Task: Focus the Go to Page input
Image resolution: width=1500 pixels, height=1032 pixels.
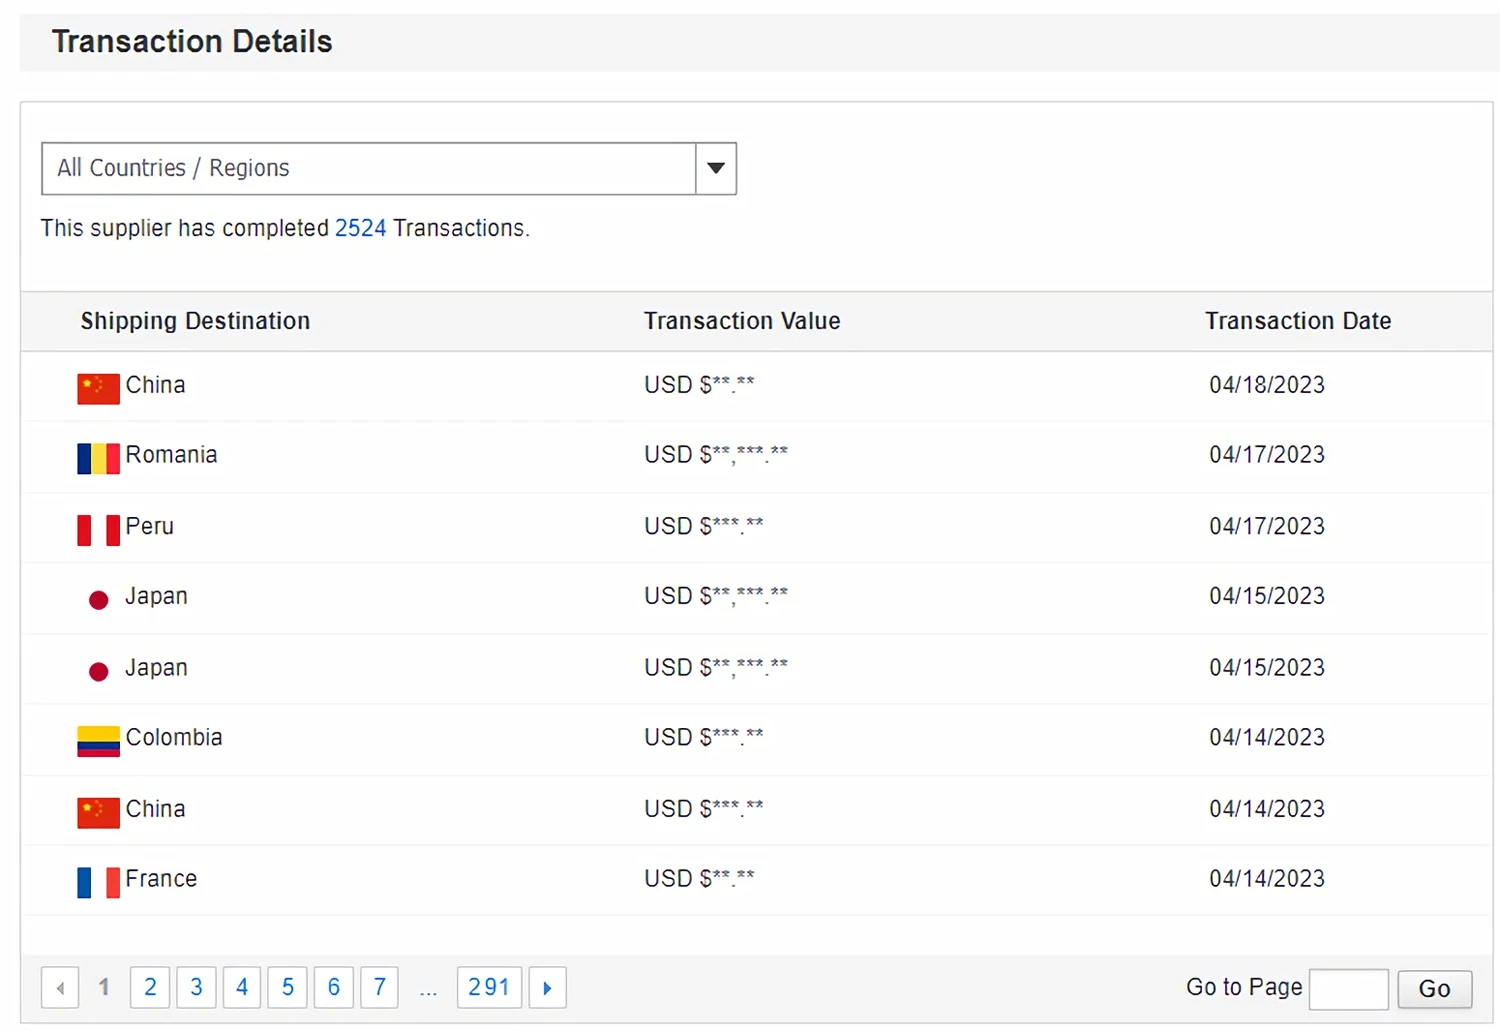Action: tap(1348, 989)
